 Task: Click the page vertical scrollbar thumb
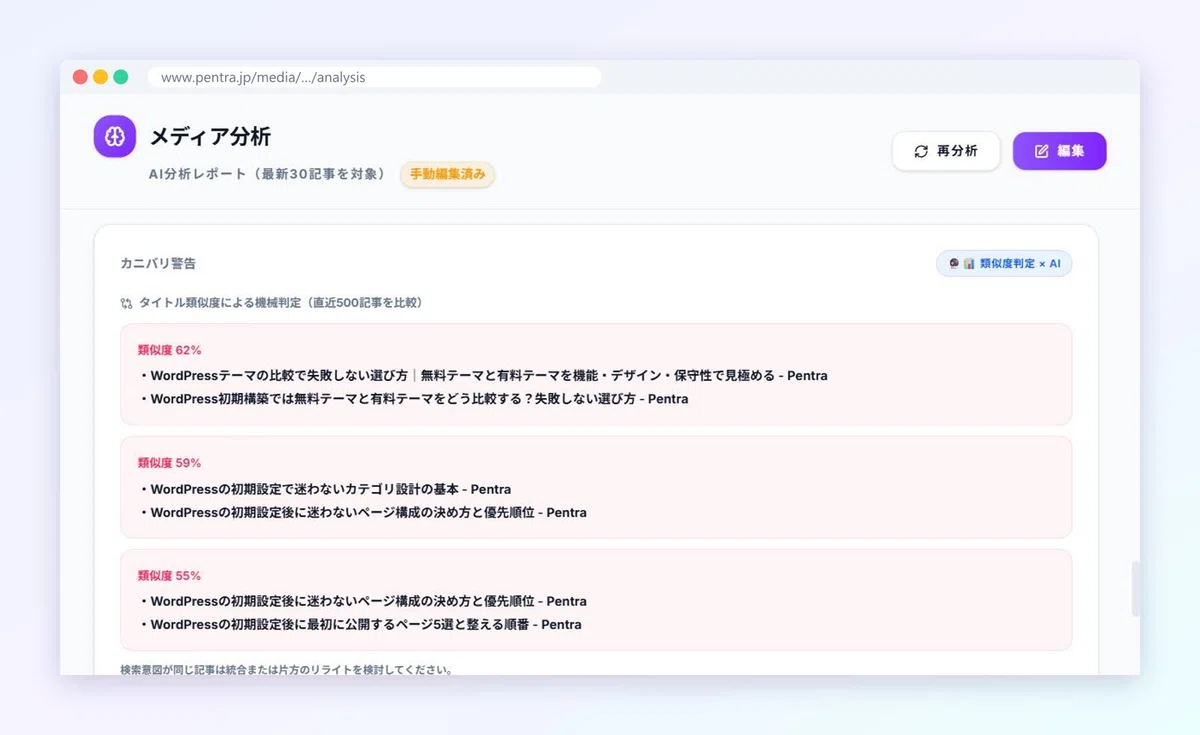tap(1135, 589)
